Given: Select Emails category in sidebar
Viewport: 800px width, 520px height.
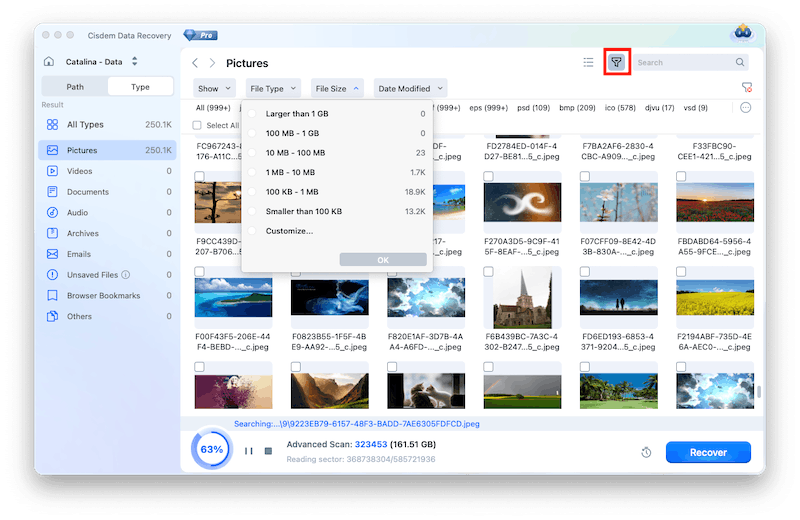Looking at the screenshot, I should [x=107, y=254].
